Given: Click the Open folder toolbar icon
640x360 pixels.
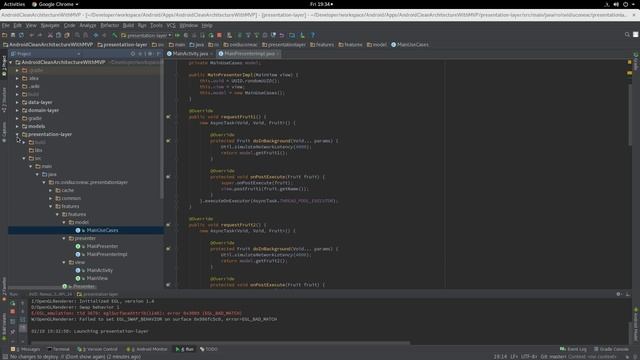Looking at the screenshot, I should pos(4,36).
